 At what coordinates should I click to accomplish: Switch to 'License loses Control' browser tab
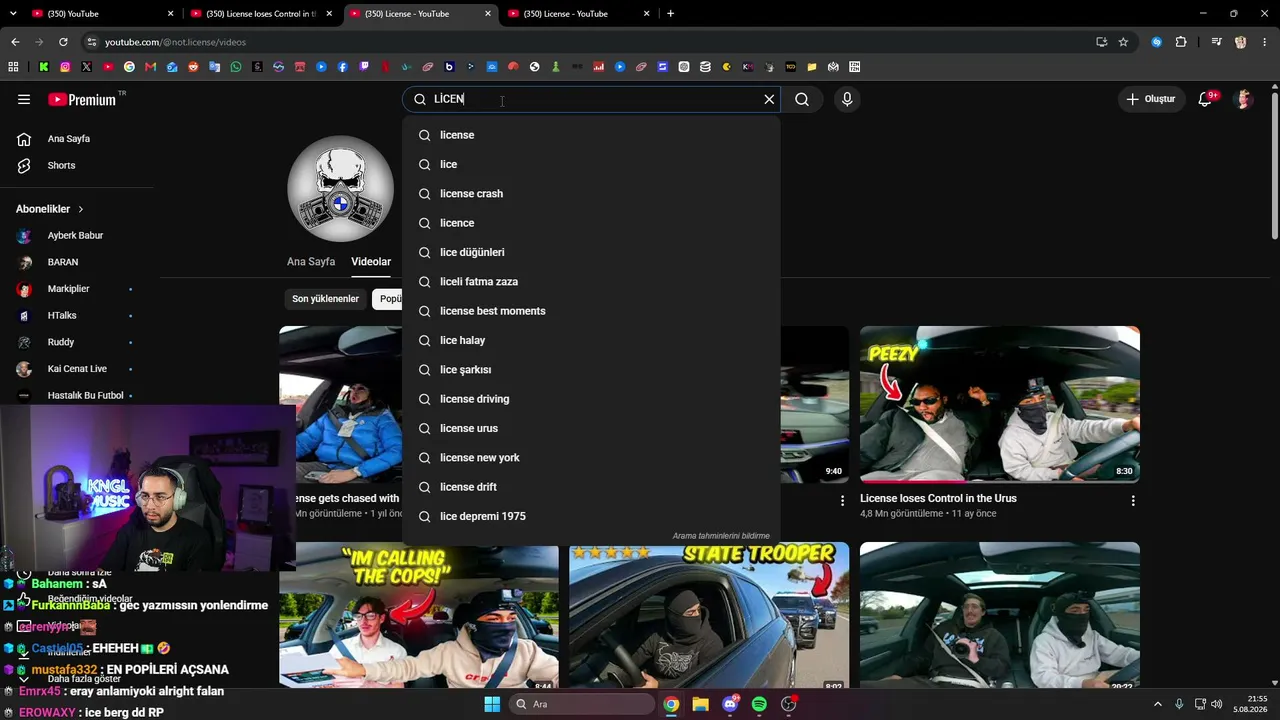click(262, 14)
